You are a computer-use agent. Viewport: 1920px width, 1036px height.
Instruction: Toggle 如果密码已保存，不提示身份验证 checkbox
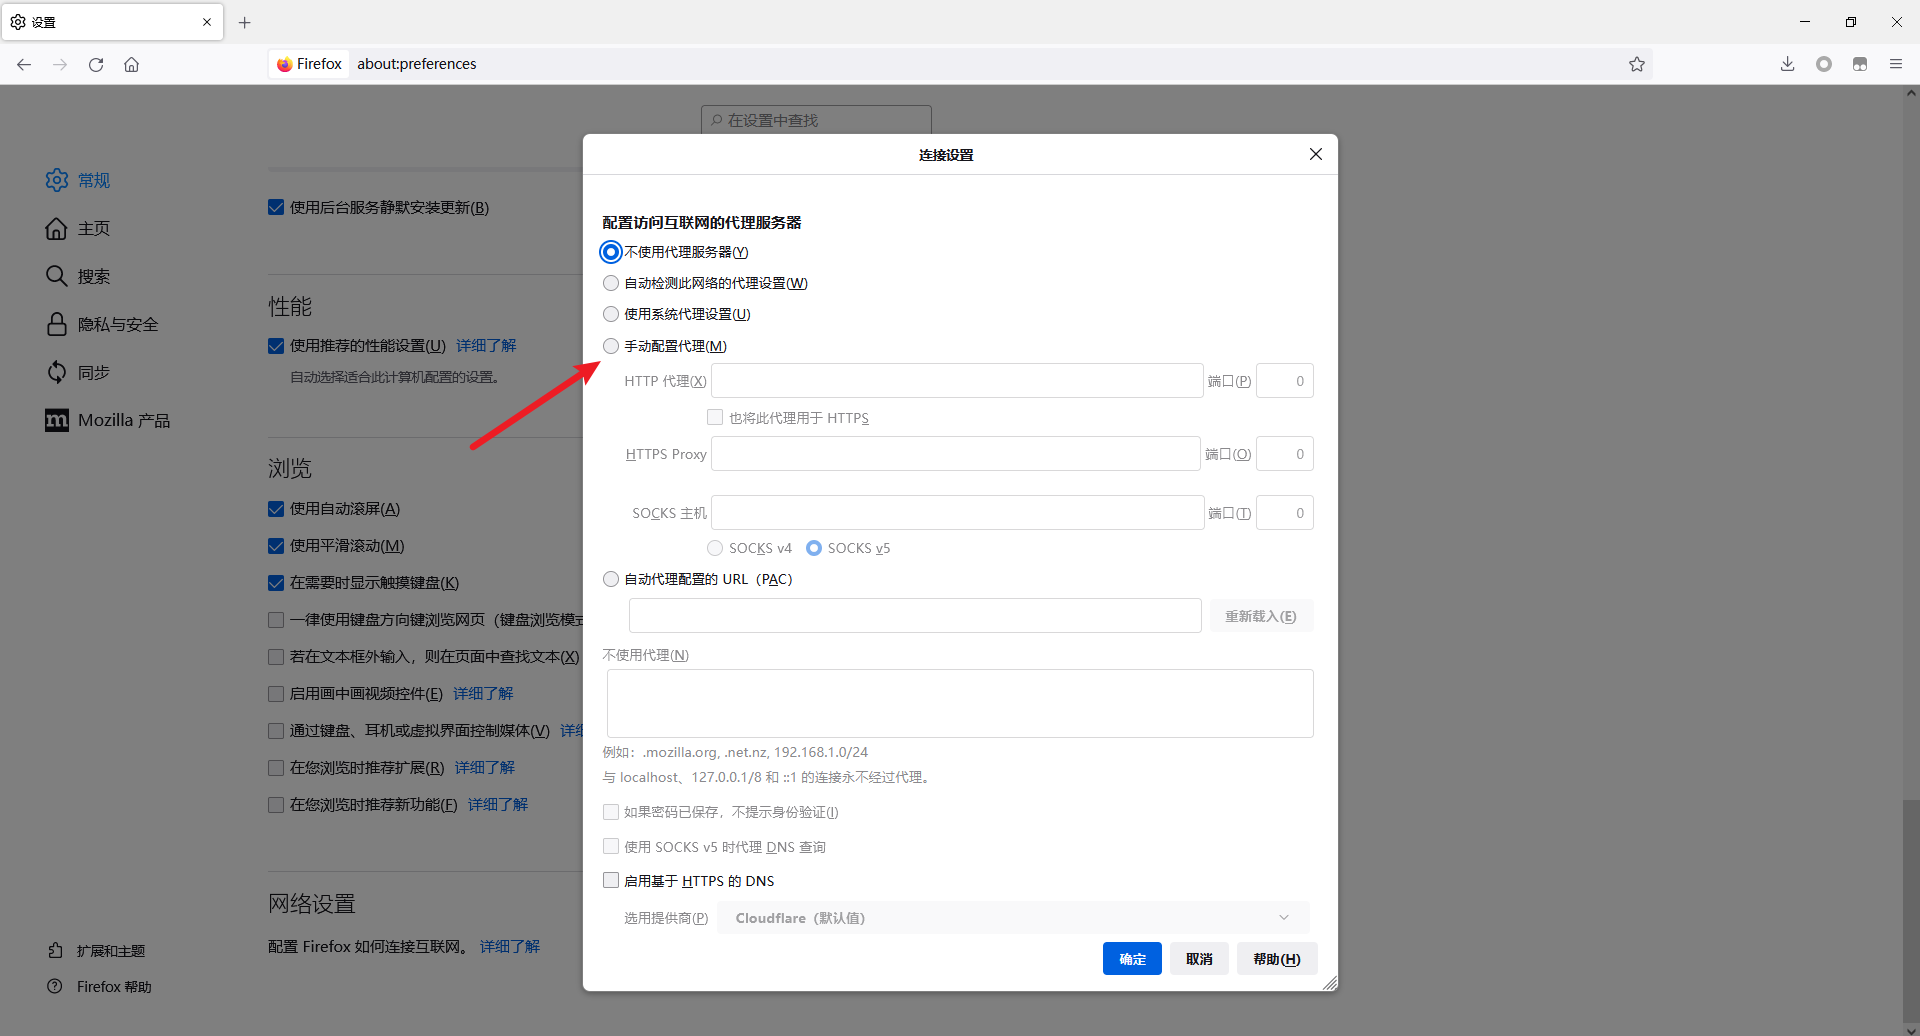click(611, 812)
